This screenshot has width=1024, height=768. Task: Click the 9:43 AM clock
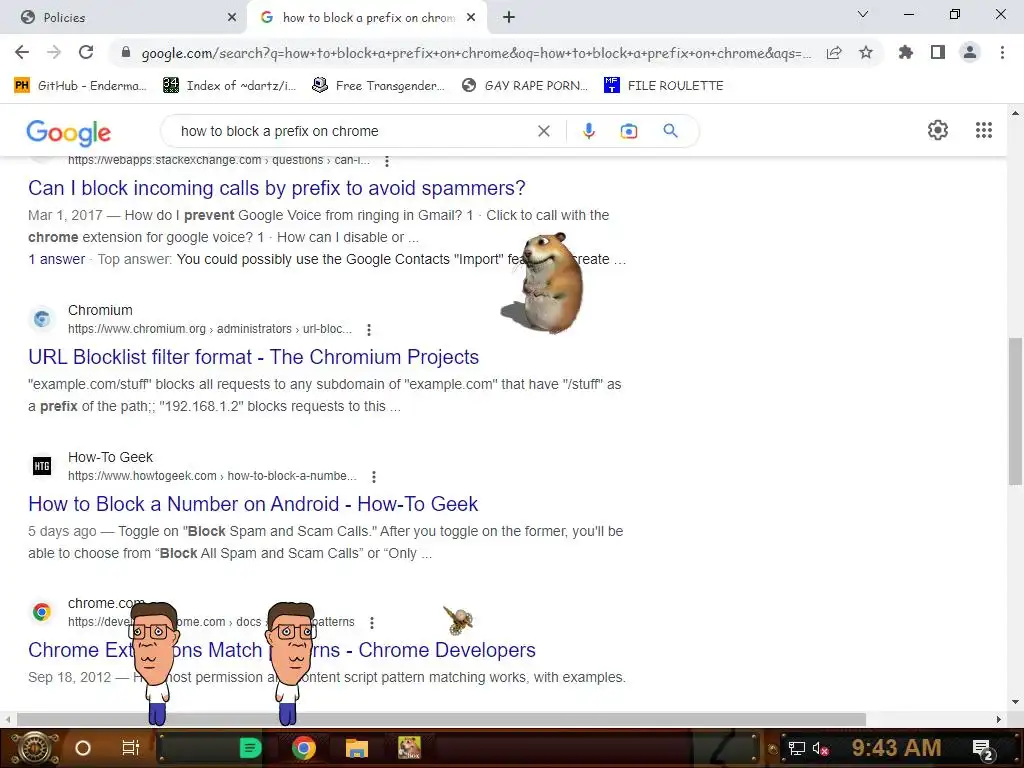click(x=896, y=748)
